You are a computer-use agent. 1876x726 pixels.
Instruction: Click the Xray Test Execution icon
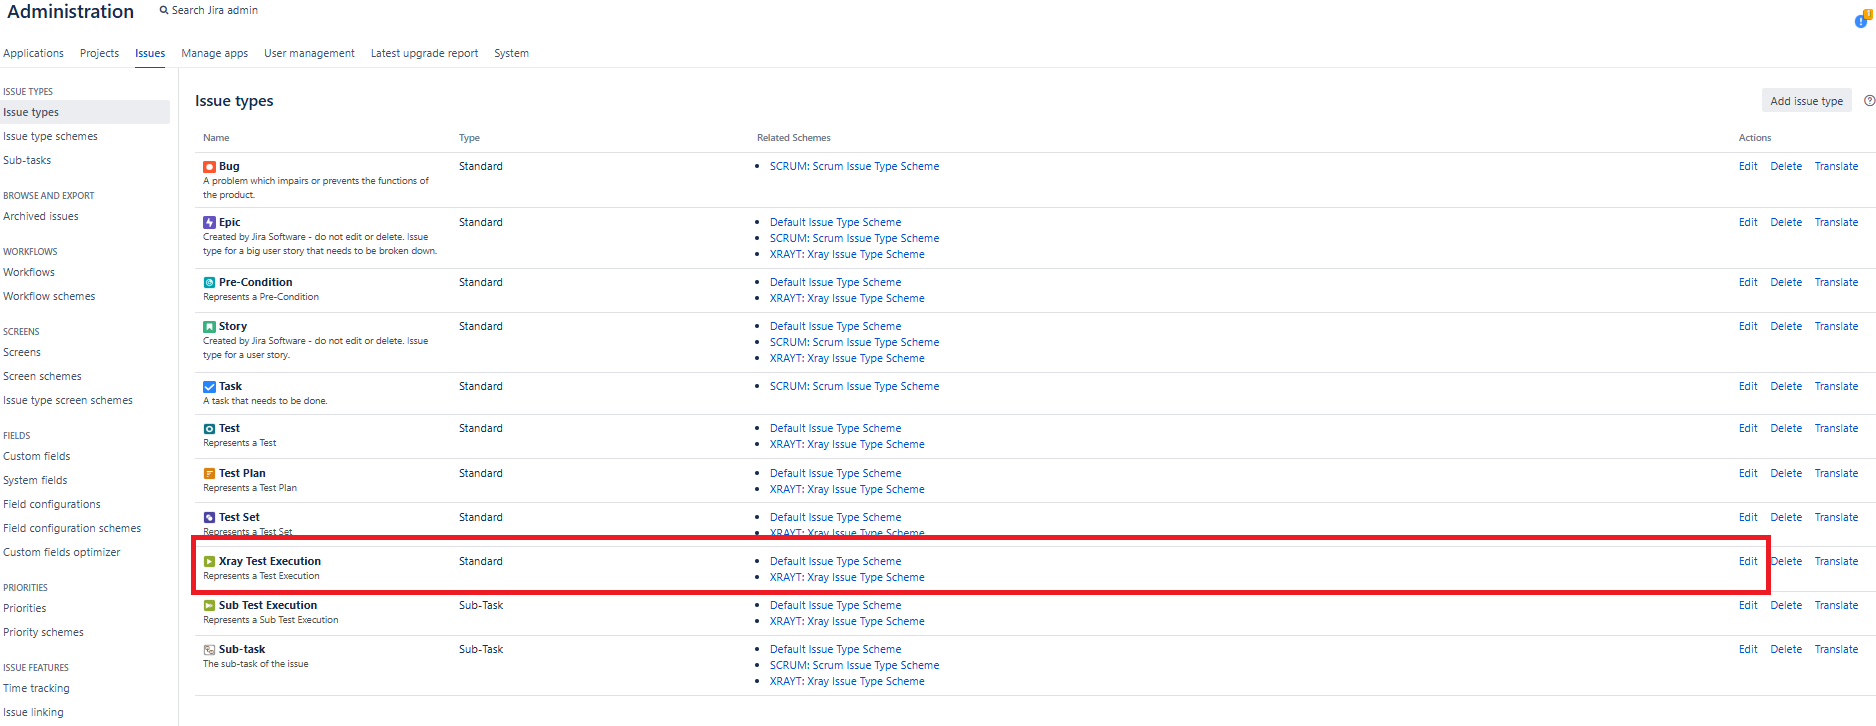click(209, 562)
